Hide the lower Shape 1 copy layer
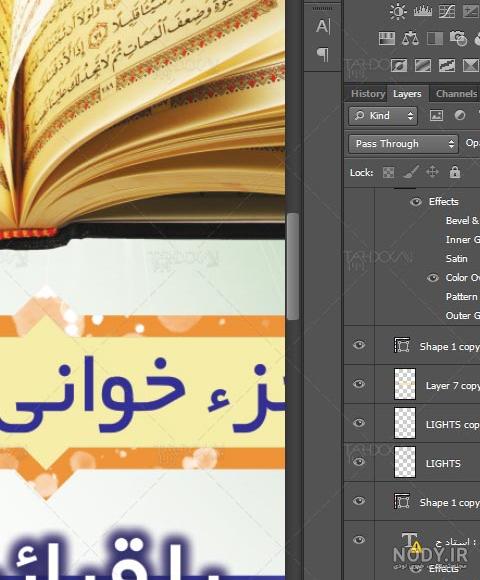The image size is (480, 580). click(359, 501)
